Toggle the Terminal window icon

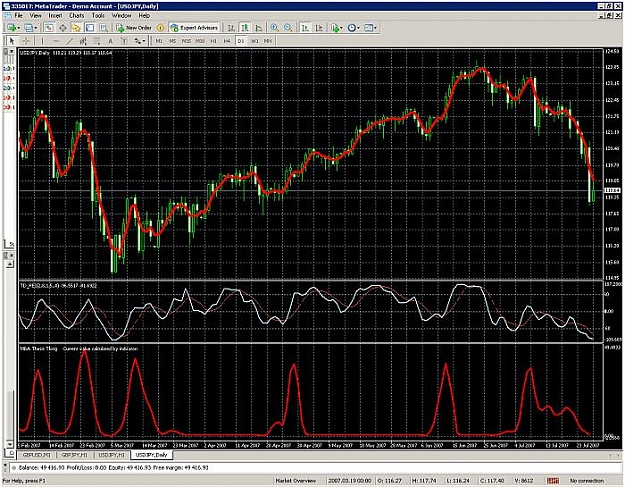tap(90, 28)
